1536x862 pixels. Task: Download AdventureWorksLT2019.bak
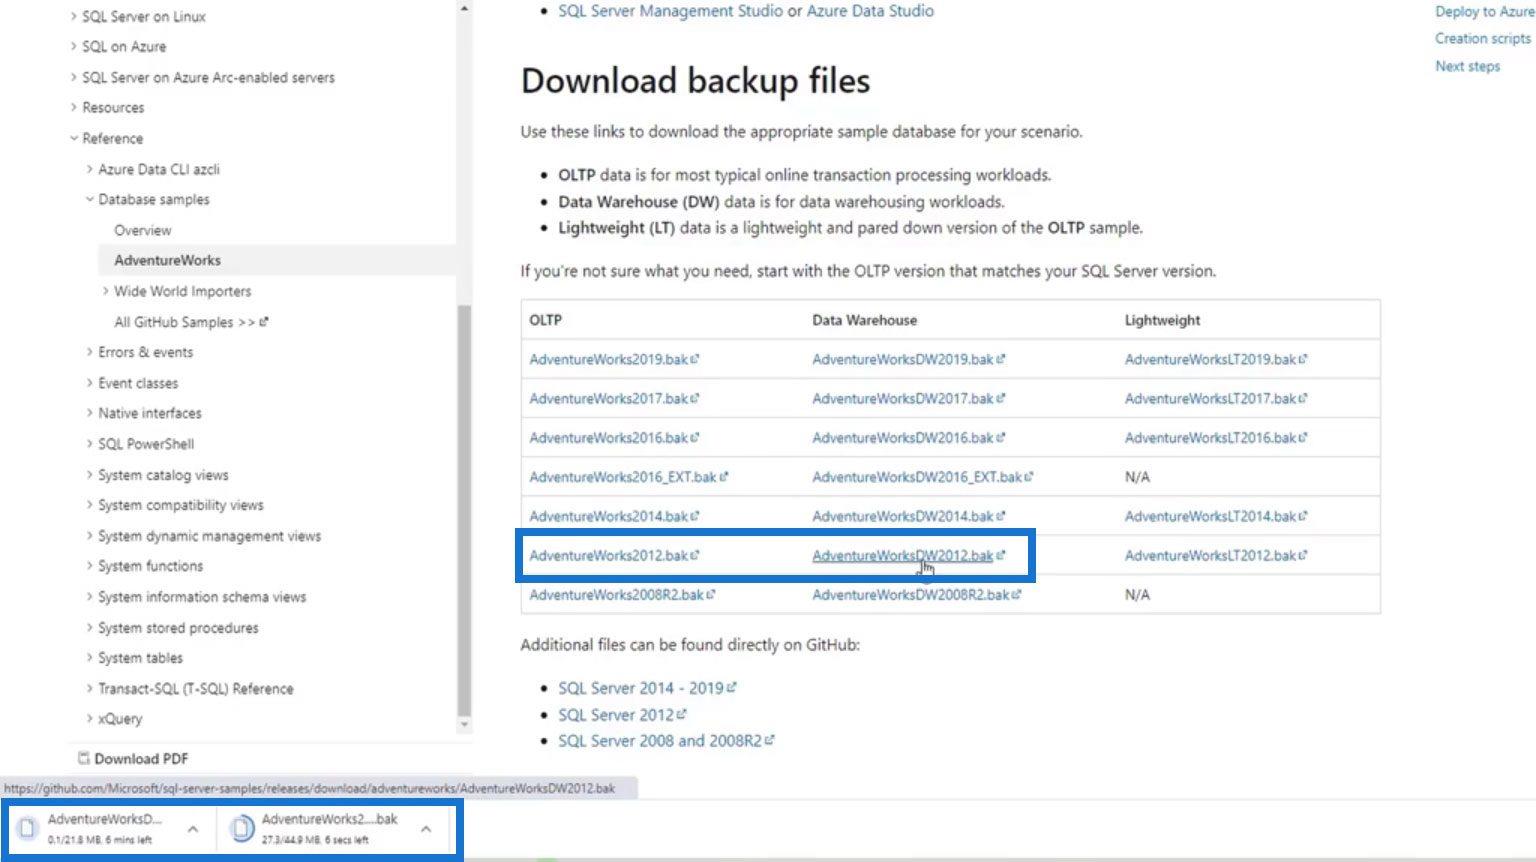(x=1215, y=359)
